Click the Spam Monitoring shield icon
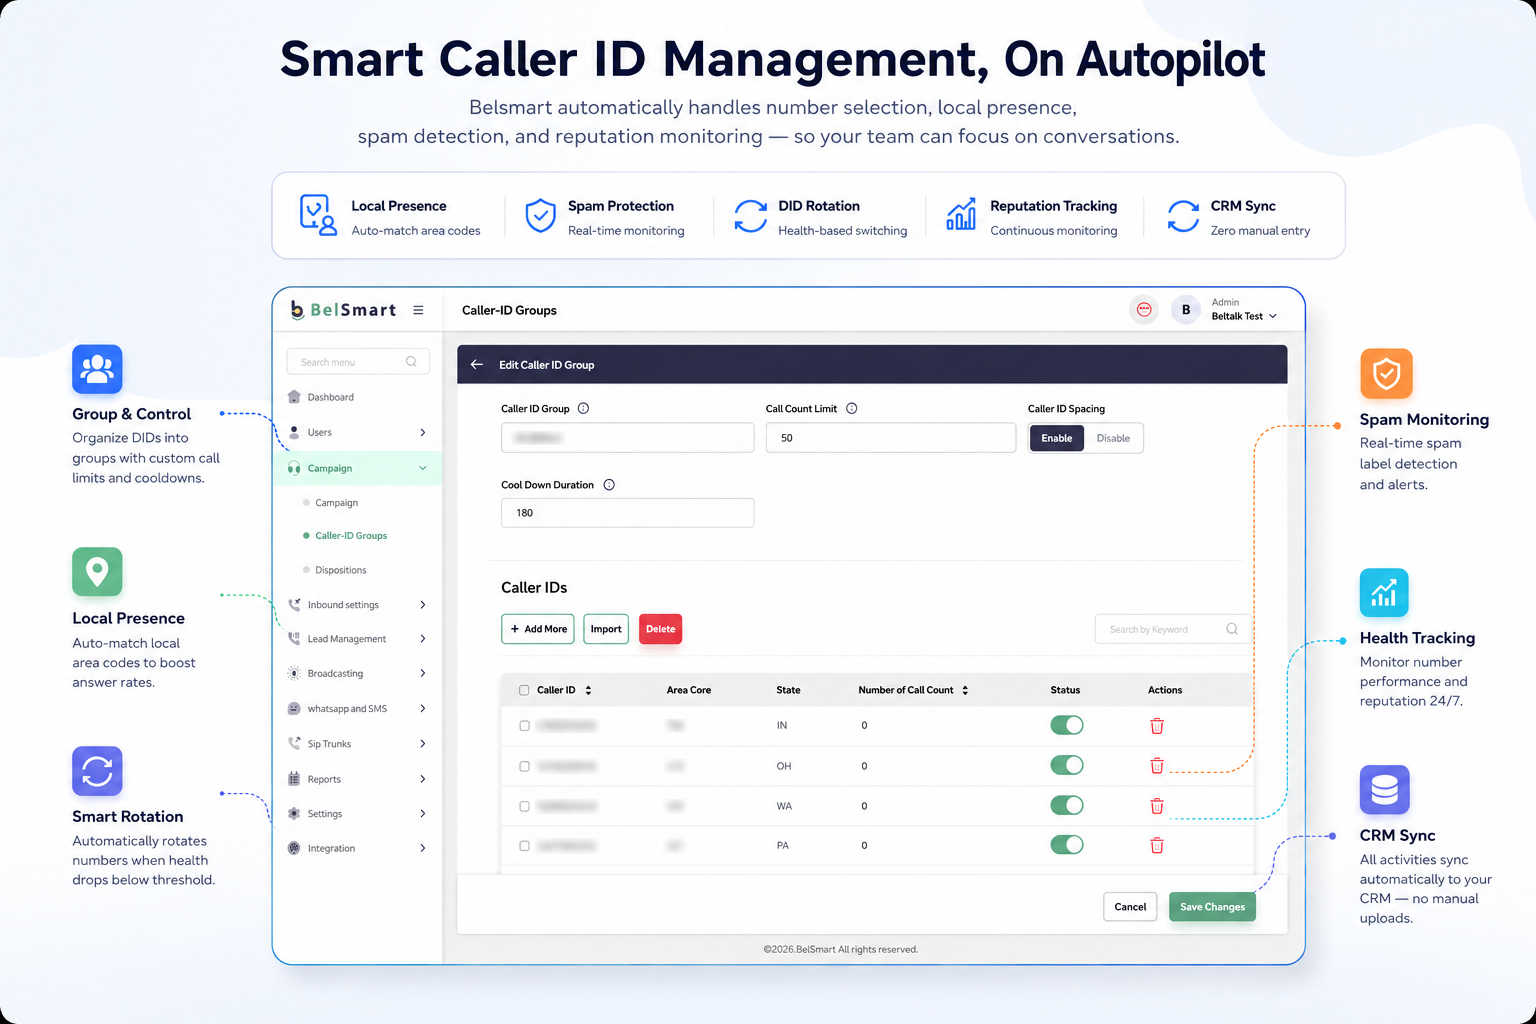 click(x=1386, y=374)
